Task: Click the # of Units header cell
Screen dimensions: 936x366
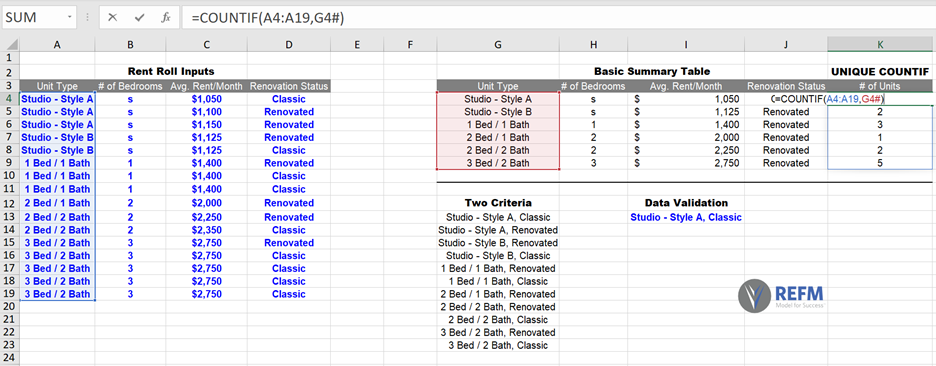Action: 880,86
